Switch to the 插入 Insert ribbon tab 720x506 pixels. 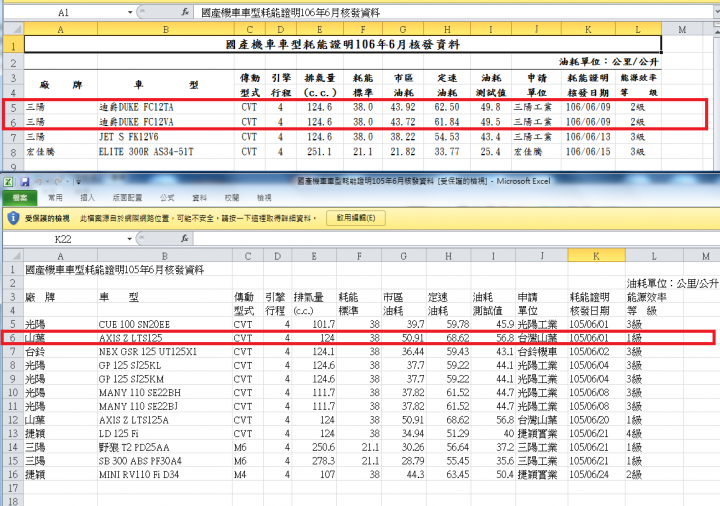click(87, 197)
